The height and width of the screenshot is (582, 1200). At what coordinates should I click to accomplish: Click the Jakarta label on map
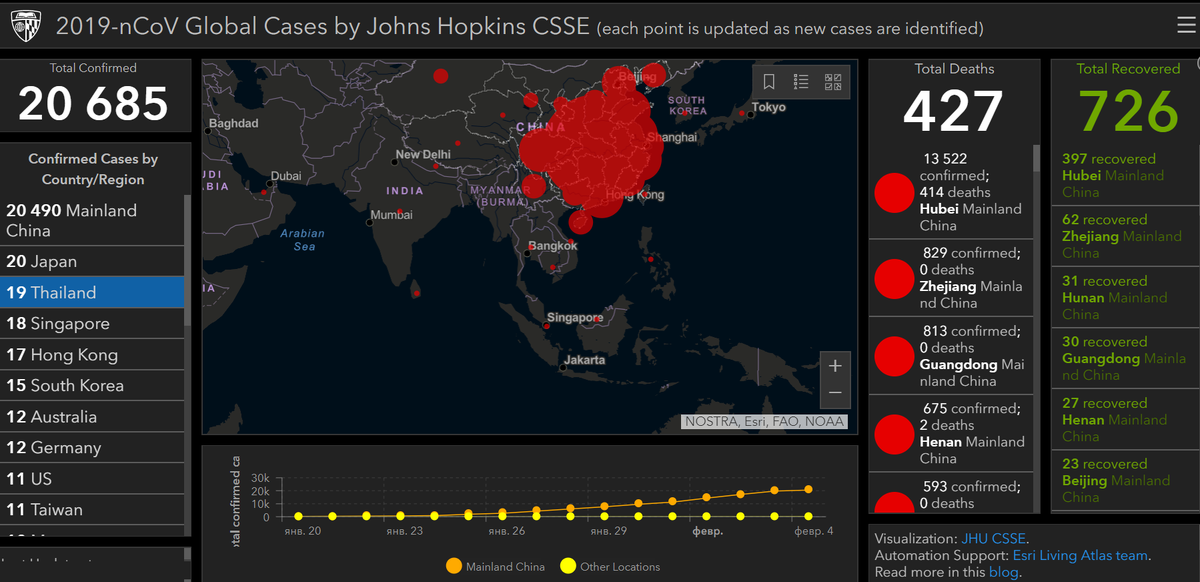584,360
